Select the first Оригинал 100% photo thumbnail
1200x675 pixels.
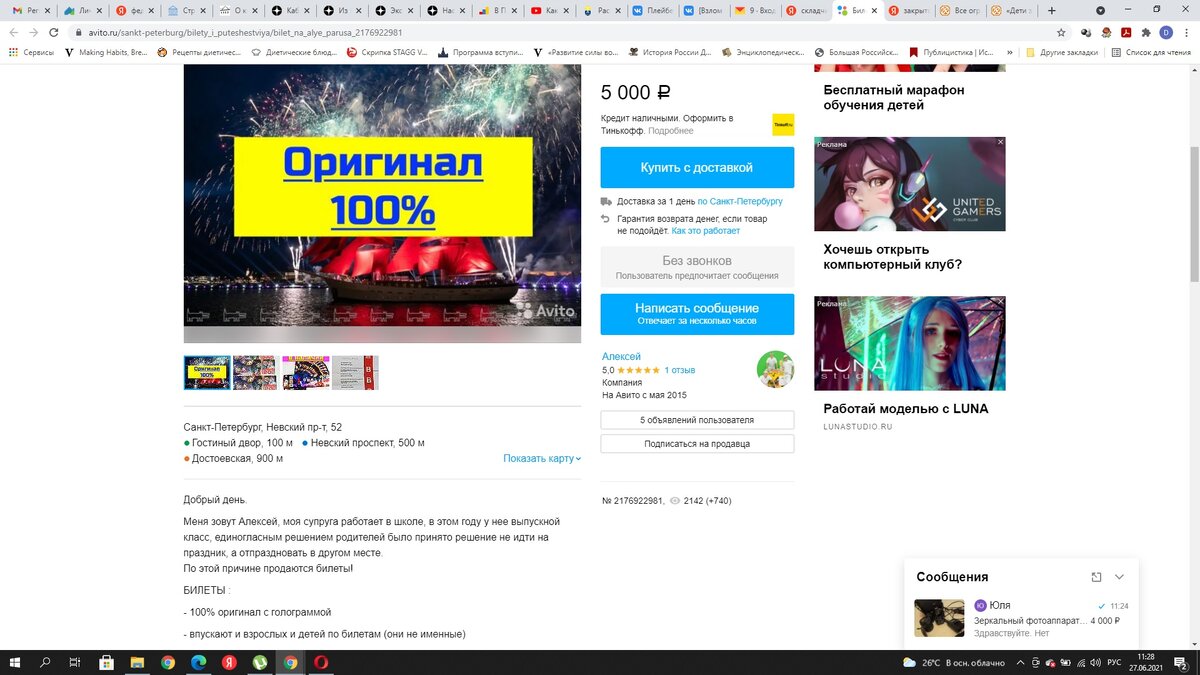click(x=206, y=372)
